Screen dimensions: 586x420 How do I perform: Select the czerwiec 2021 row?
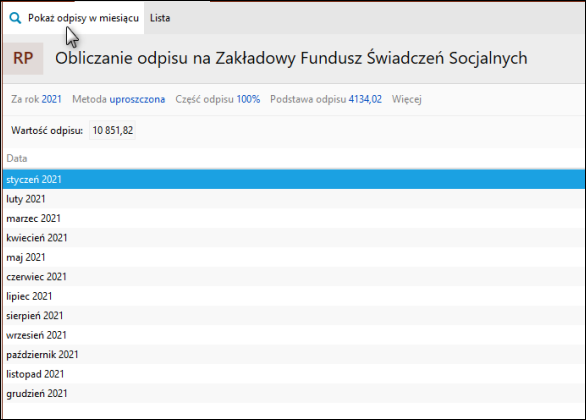(x=294, y=277)
